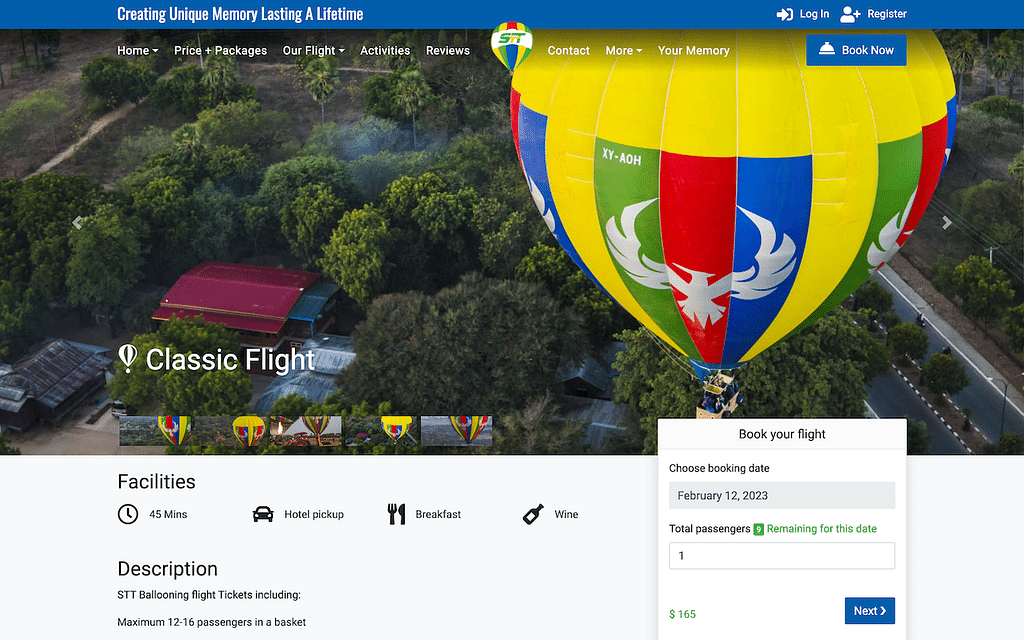Go to previous slide with left arrow
The width and height of the screenshot is (1024, 640).
[77, 223]
